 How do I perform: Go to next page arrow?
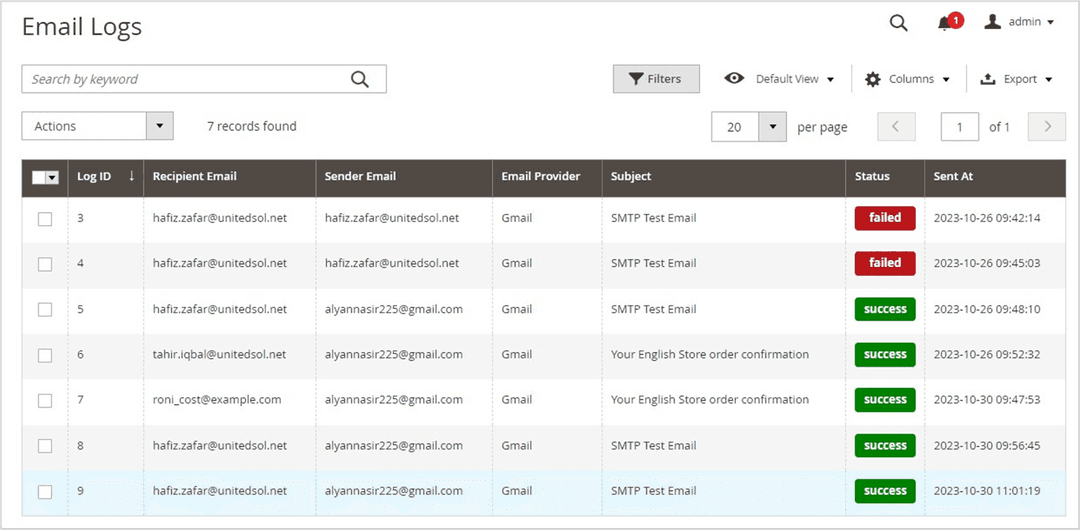pos(1047,127)
